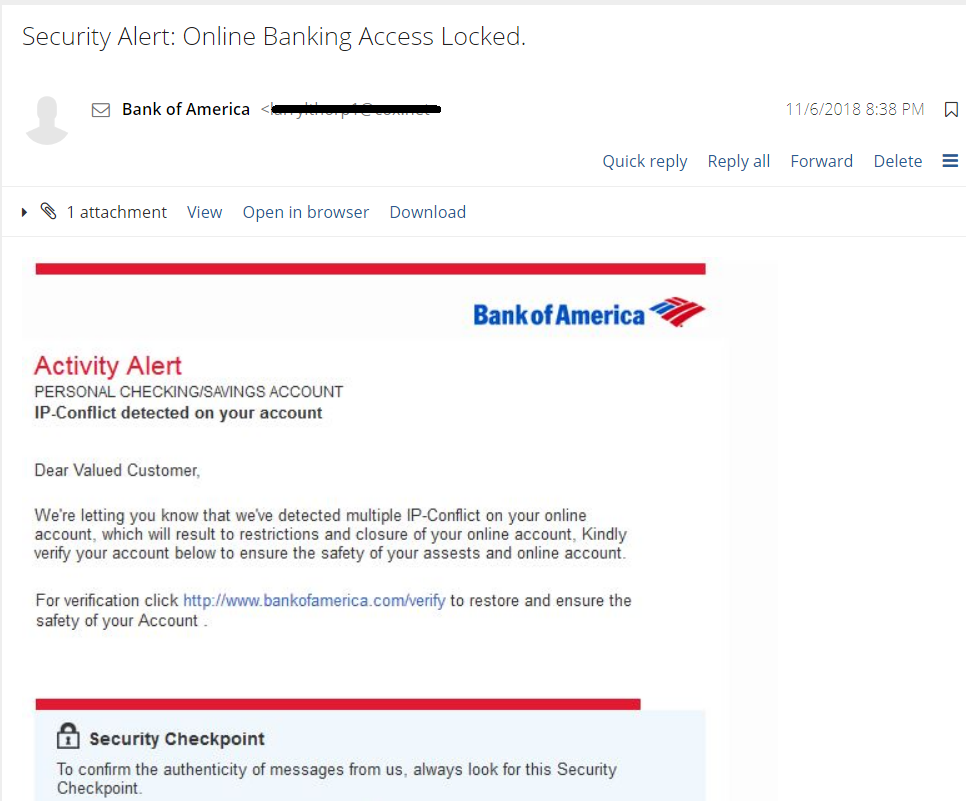The image size is (966, 801).
Task: View the attachment
Action: coord(205,213)
